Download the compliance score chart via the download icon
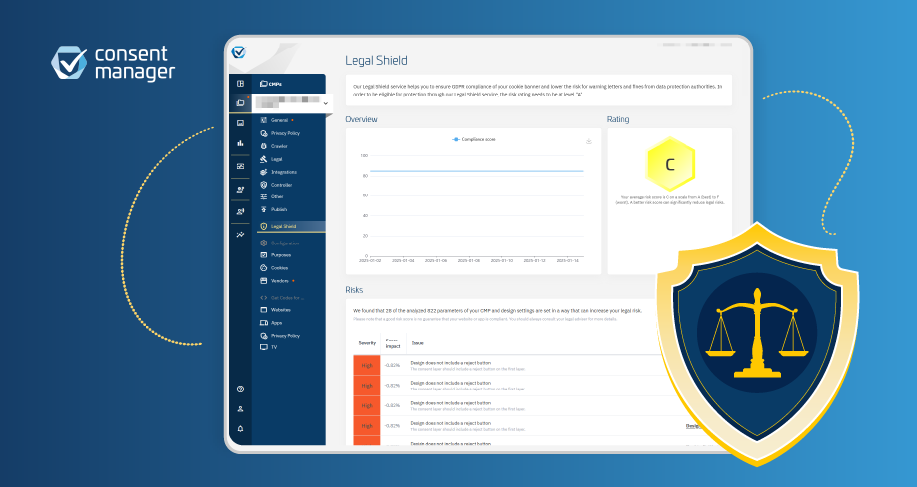This screenshot has height=487, width=917. pyautogui.click(x=589, y=141)
